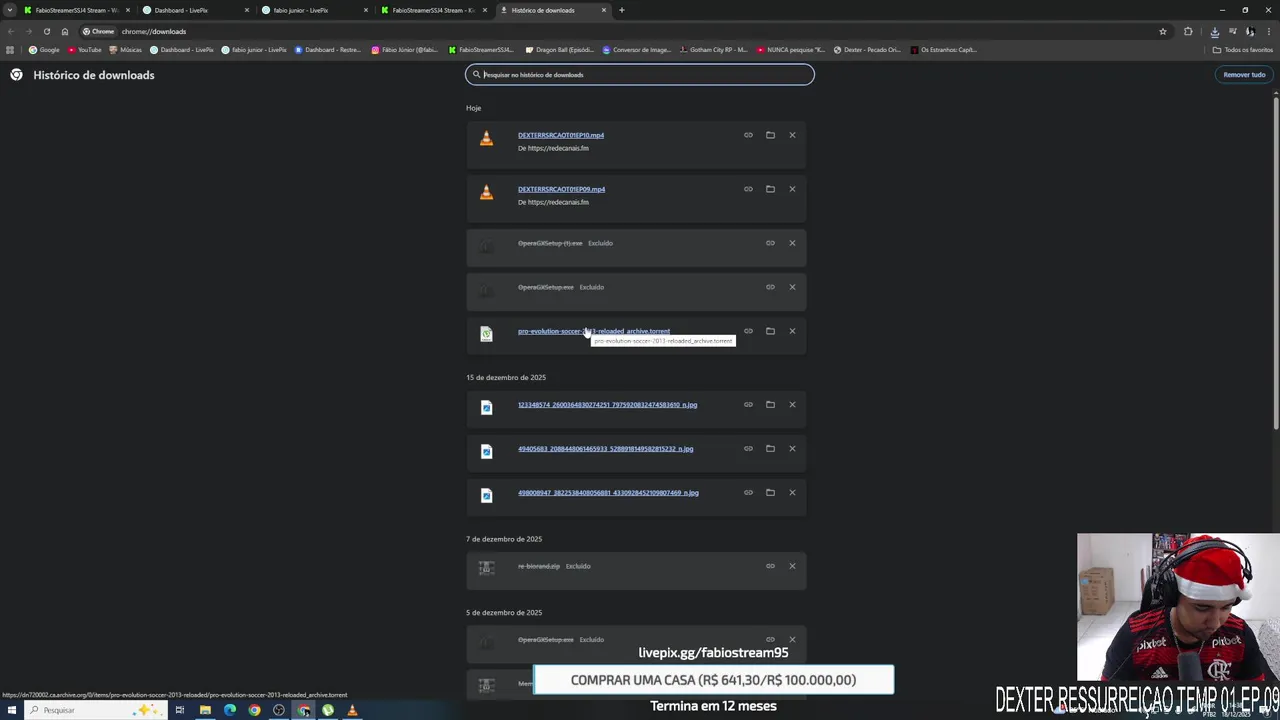
Task: Show 123348574 jpg in folder
Action: [770, 405]
